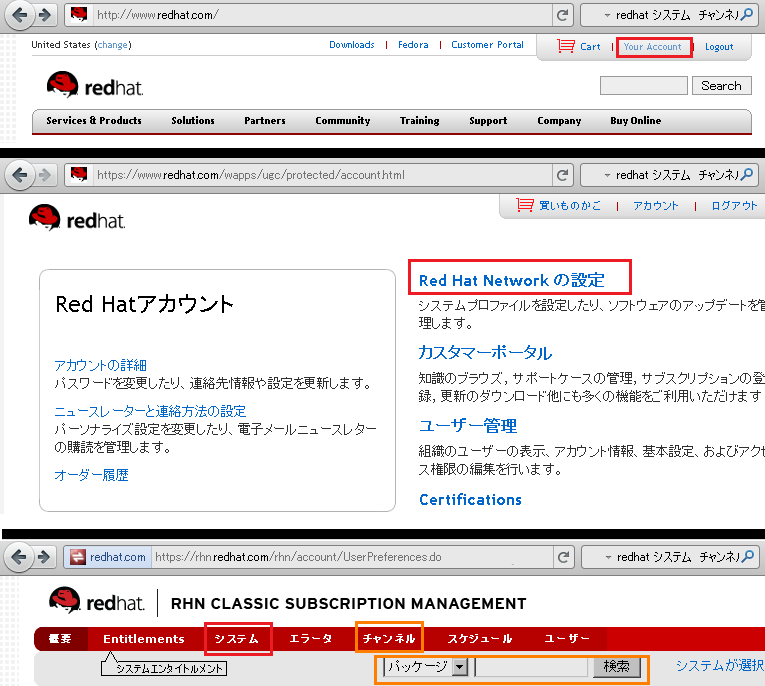This screenshot has width=765, height=686.
Task: Select the チャンネル tab
Action: tap(389, 639)
